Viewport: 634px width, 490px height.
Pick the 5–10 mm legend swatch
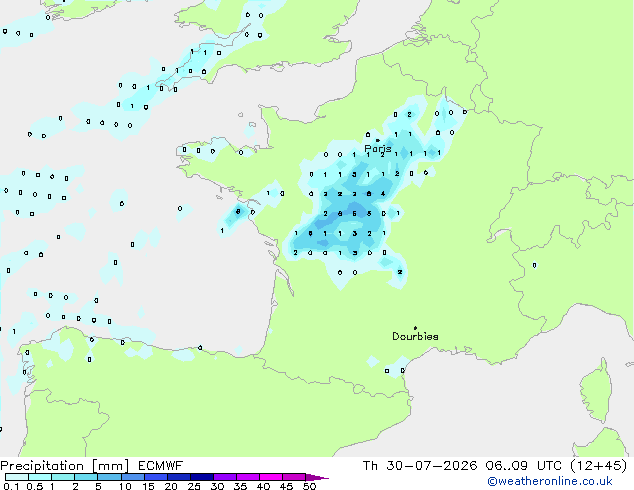tap(109, 477)
